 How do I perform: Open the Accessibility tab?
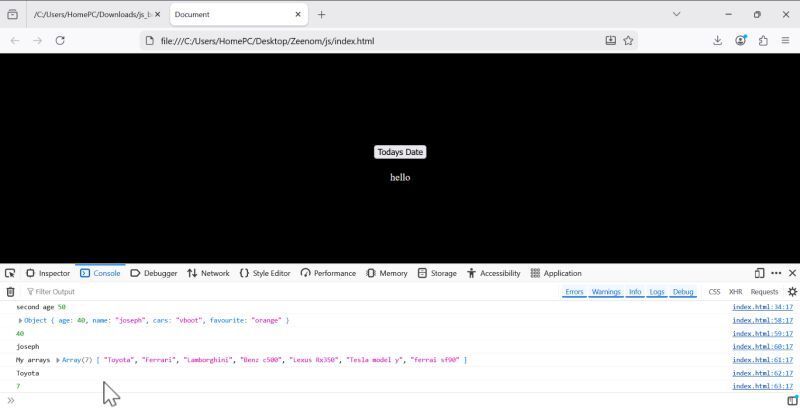(x=494, y=273)
